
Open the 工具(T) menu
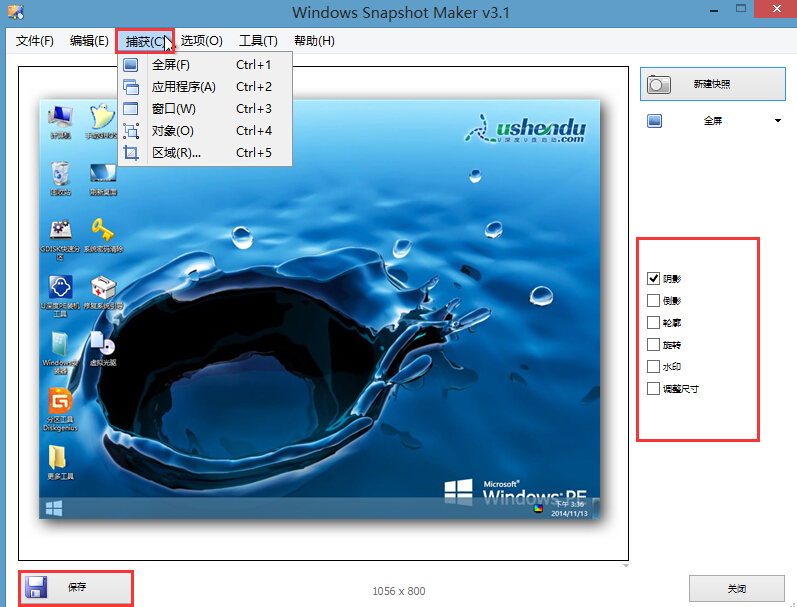[258, 41]
